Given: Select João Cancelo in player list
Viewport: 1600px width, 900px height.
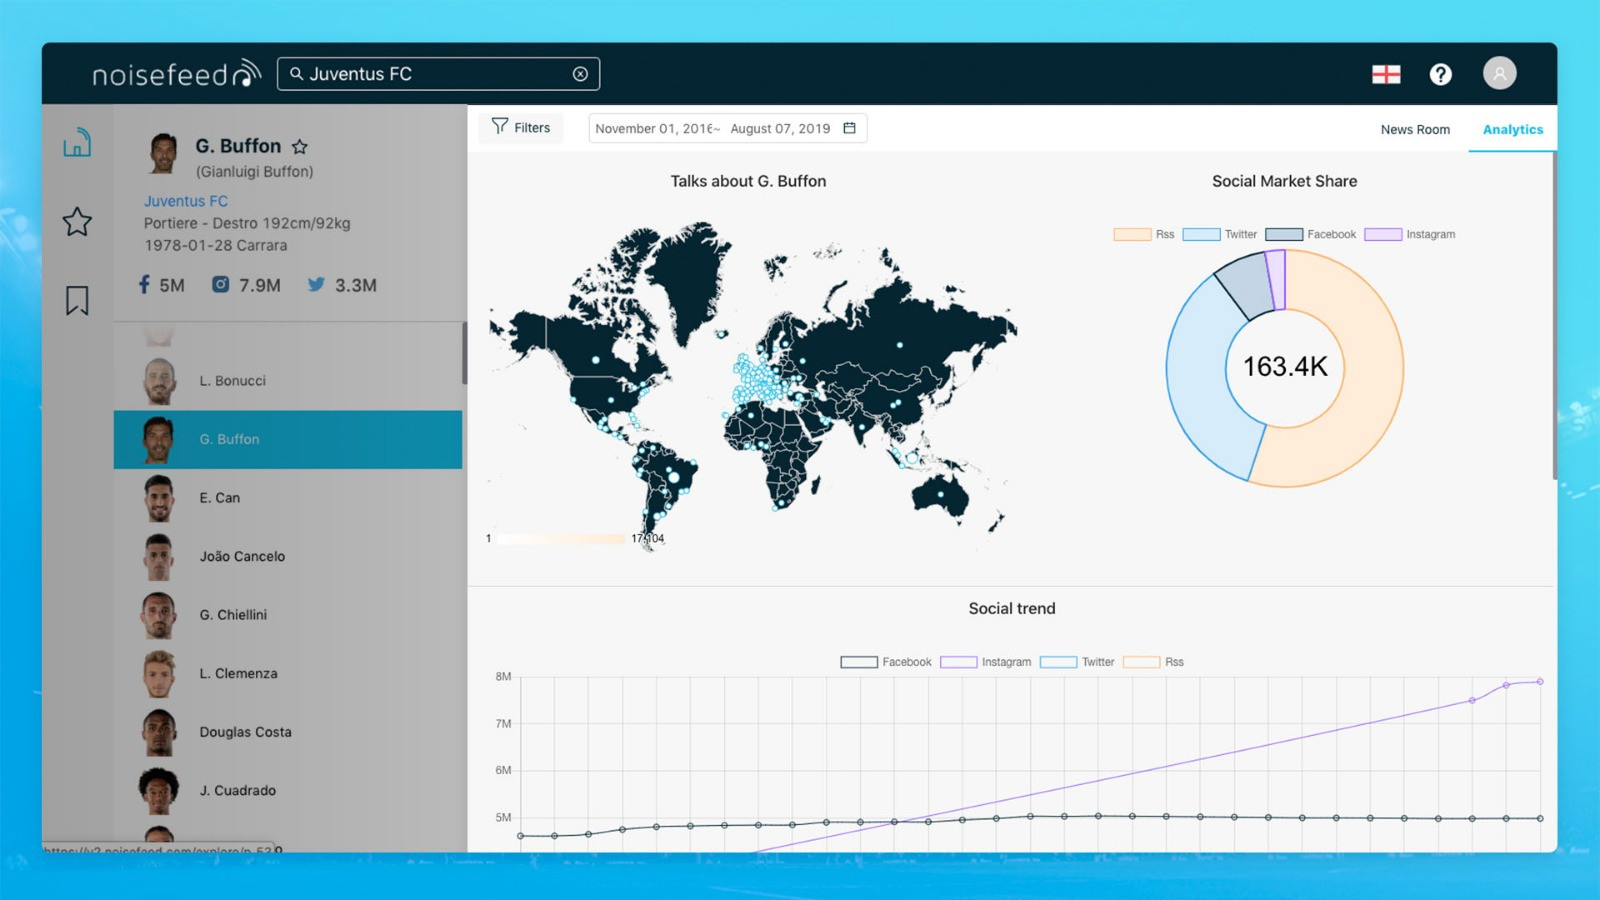Looking at the screenshot, I should [288, 556].
